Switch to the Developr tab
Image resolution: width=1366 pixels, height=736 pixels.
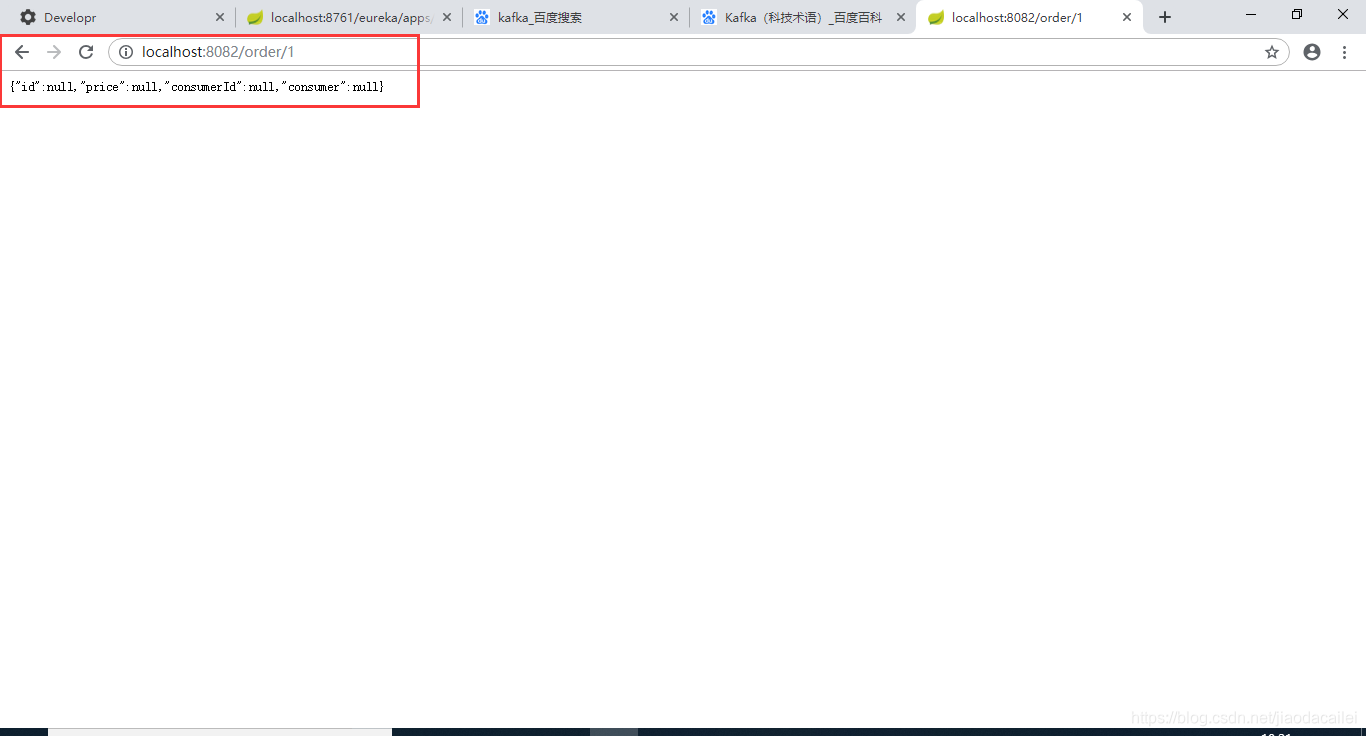(x=122, y=17)
